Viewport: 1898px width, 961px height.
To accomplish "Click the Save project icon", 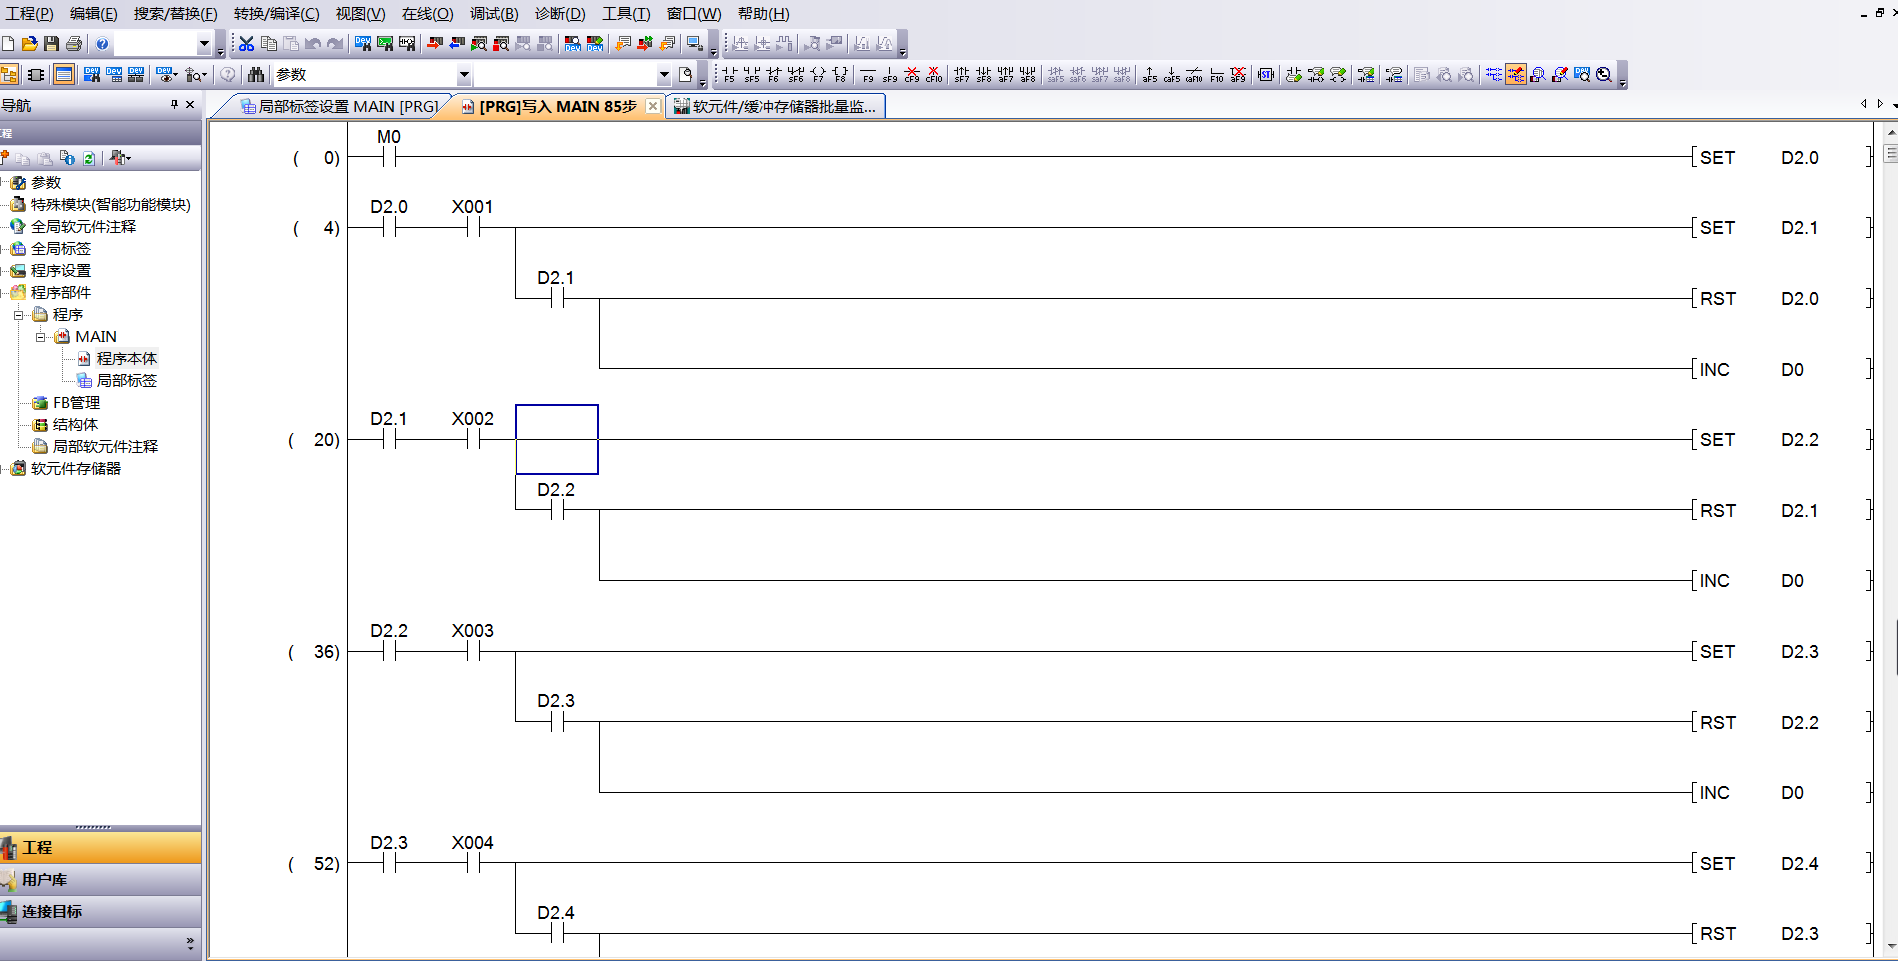I will tap(51, 44).
